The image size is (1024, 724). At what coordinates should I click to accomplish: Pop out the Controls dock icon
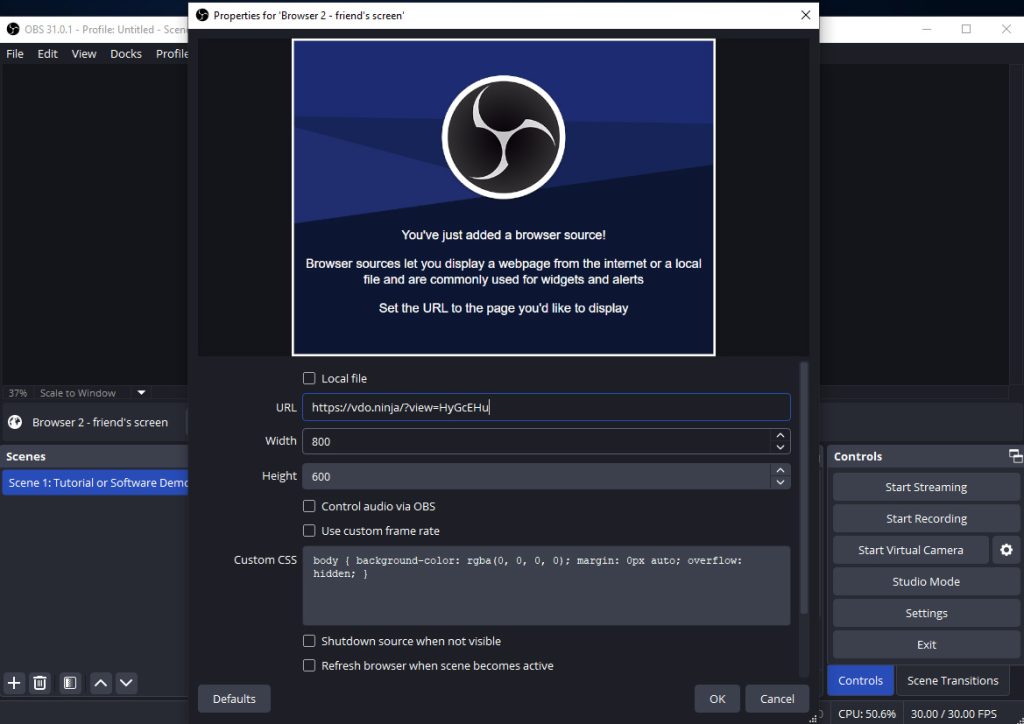(1016, 456)
